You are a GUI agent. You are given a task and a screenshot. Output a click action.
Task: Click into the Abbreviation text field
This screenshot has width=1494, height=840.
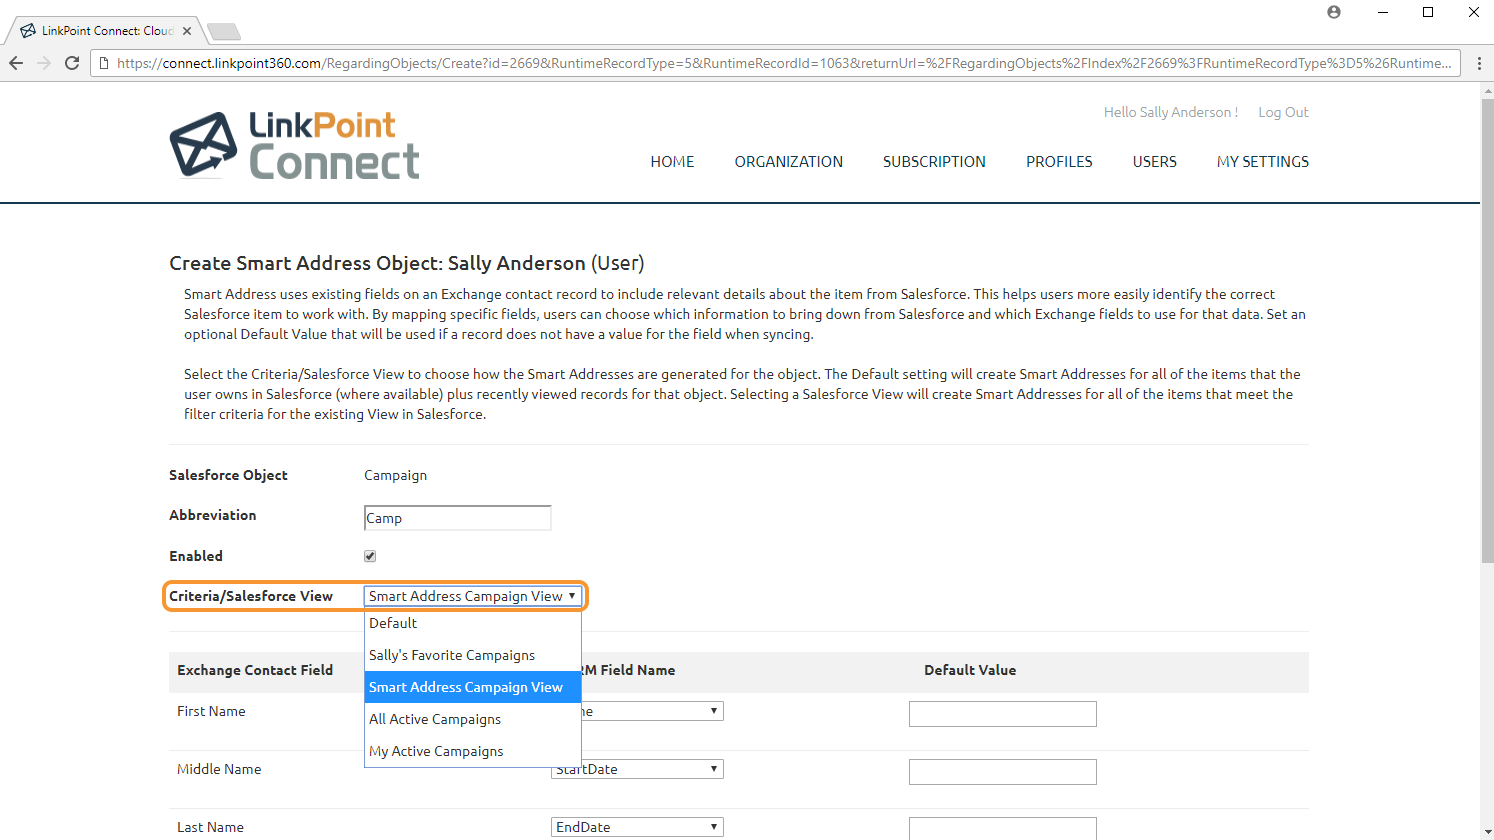[x=458, y=518]
